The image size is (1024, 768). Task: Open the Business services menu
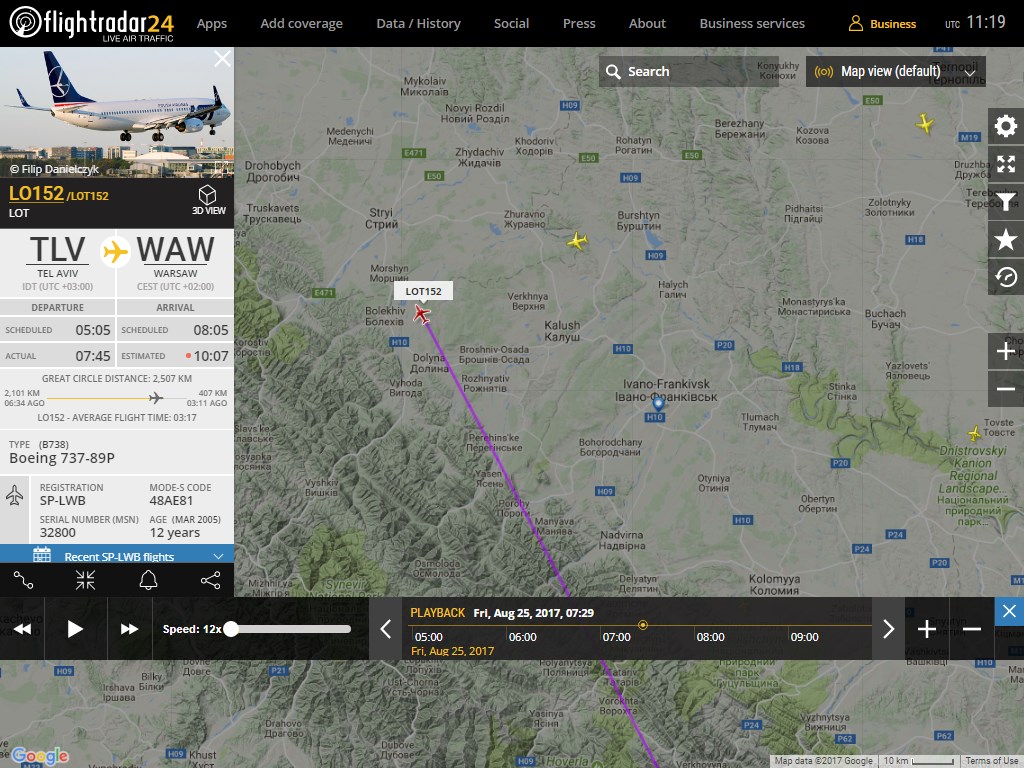752,24
